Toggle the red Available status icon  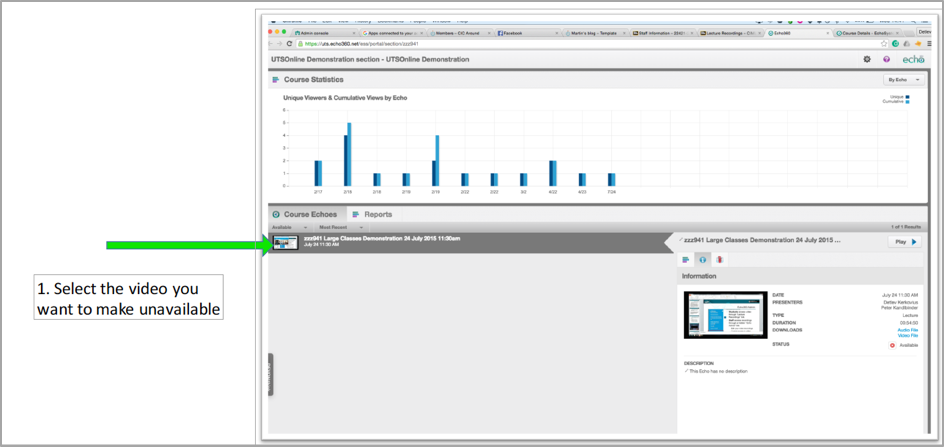[x=892, y=344]
